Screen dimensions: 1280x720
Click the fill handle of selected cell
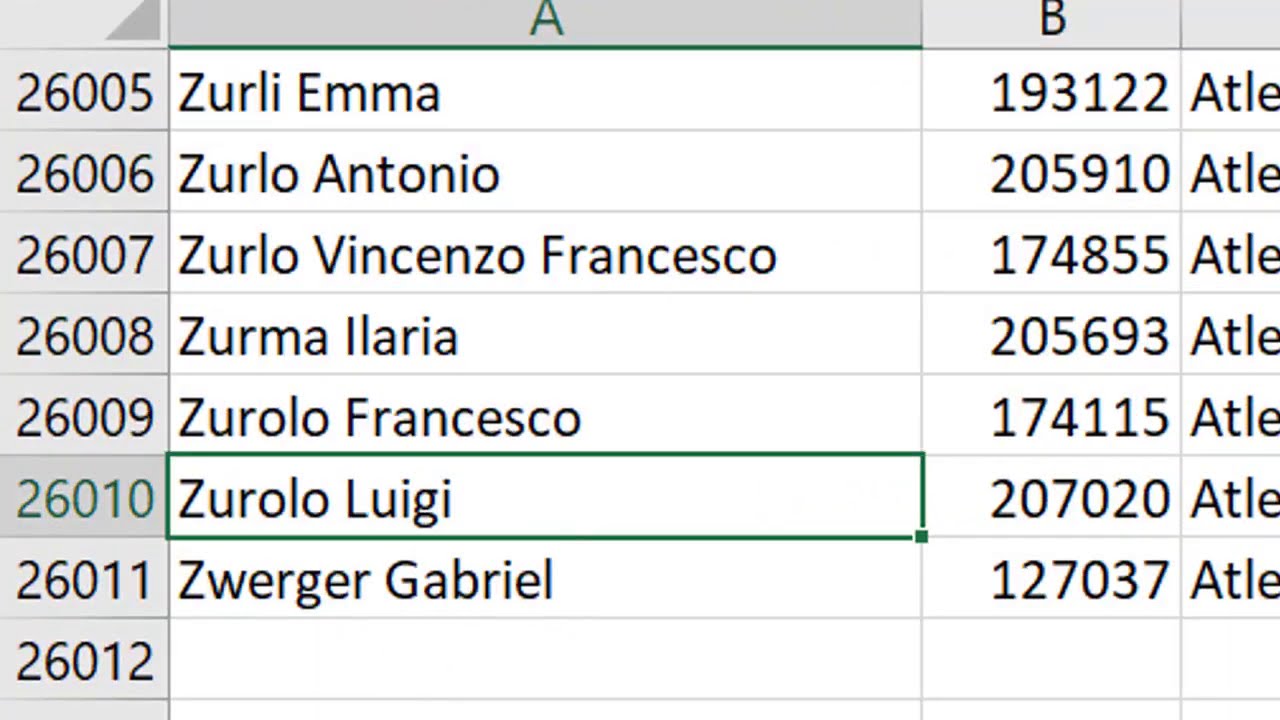click(x=921, y=537)
